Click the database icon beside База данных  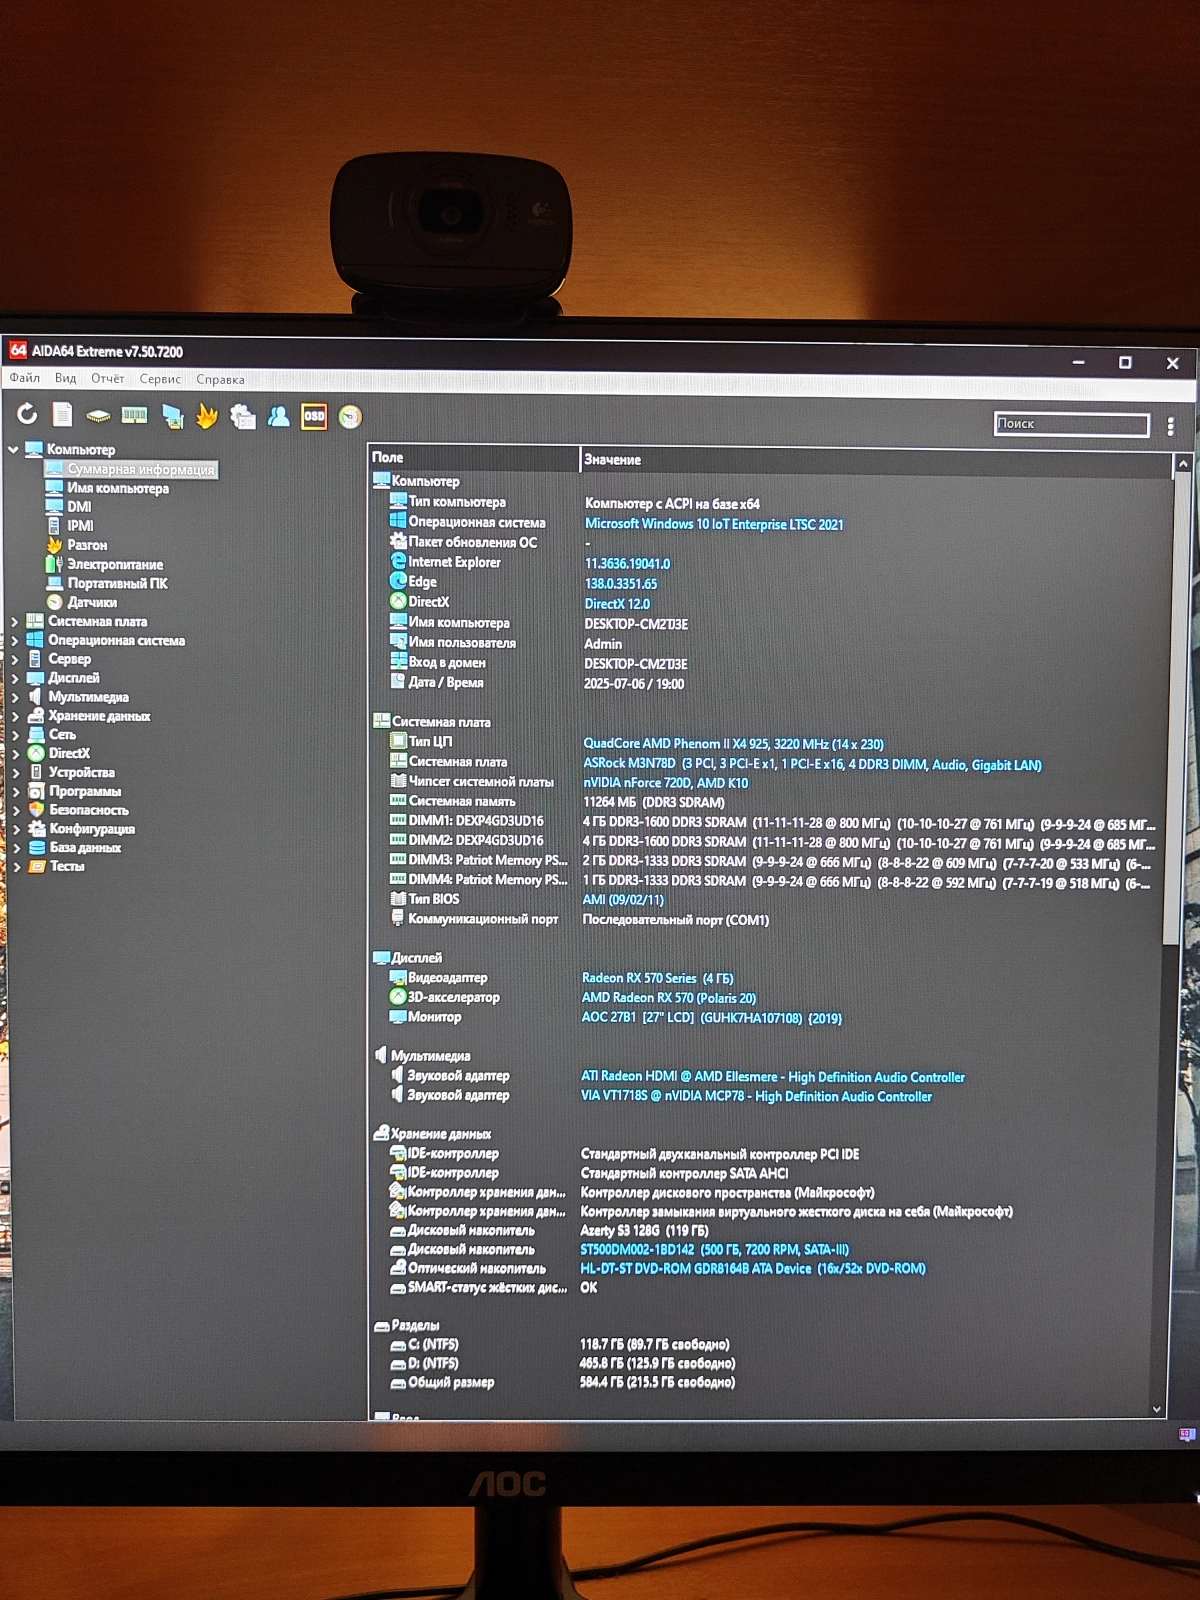[x=37, y=847]
